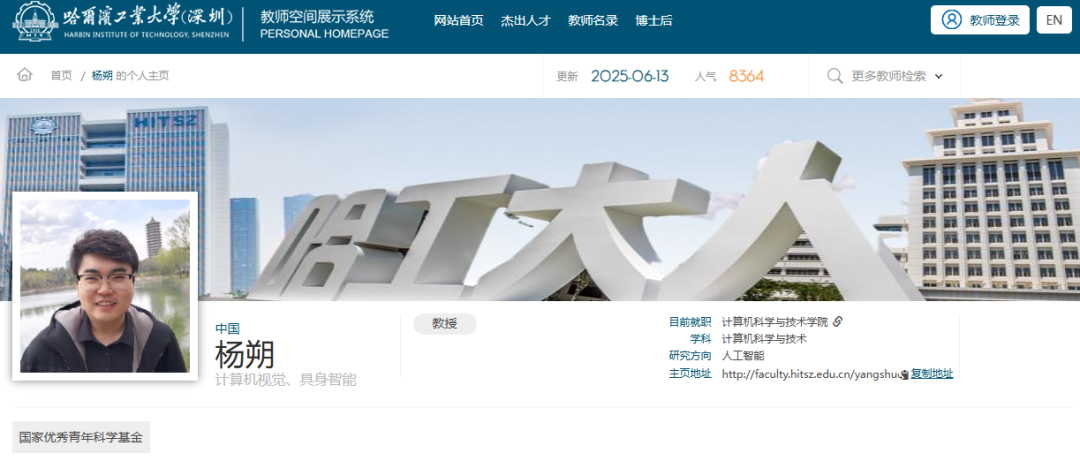Click the home icon in breadcrumb
This screenshot has width=1080, height=468.
(x=25, y=75)
